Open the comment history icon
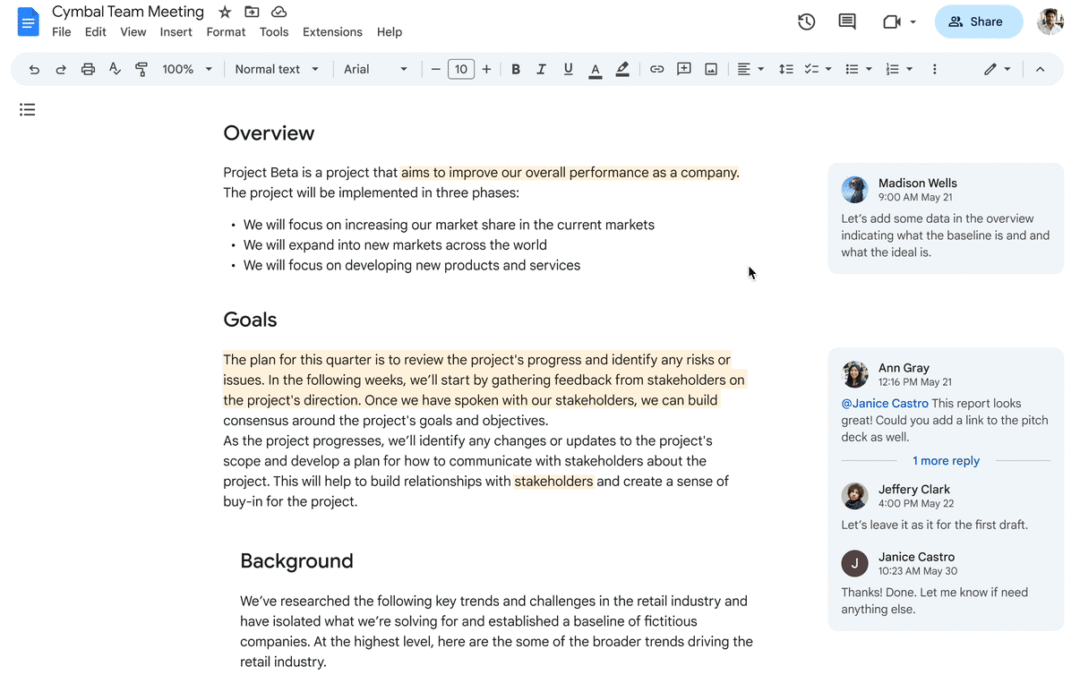 click(x=847, y=22)
